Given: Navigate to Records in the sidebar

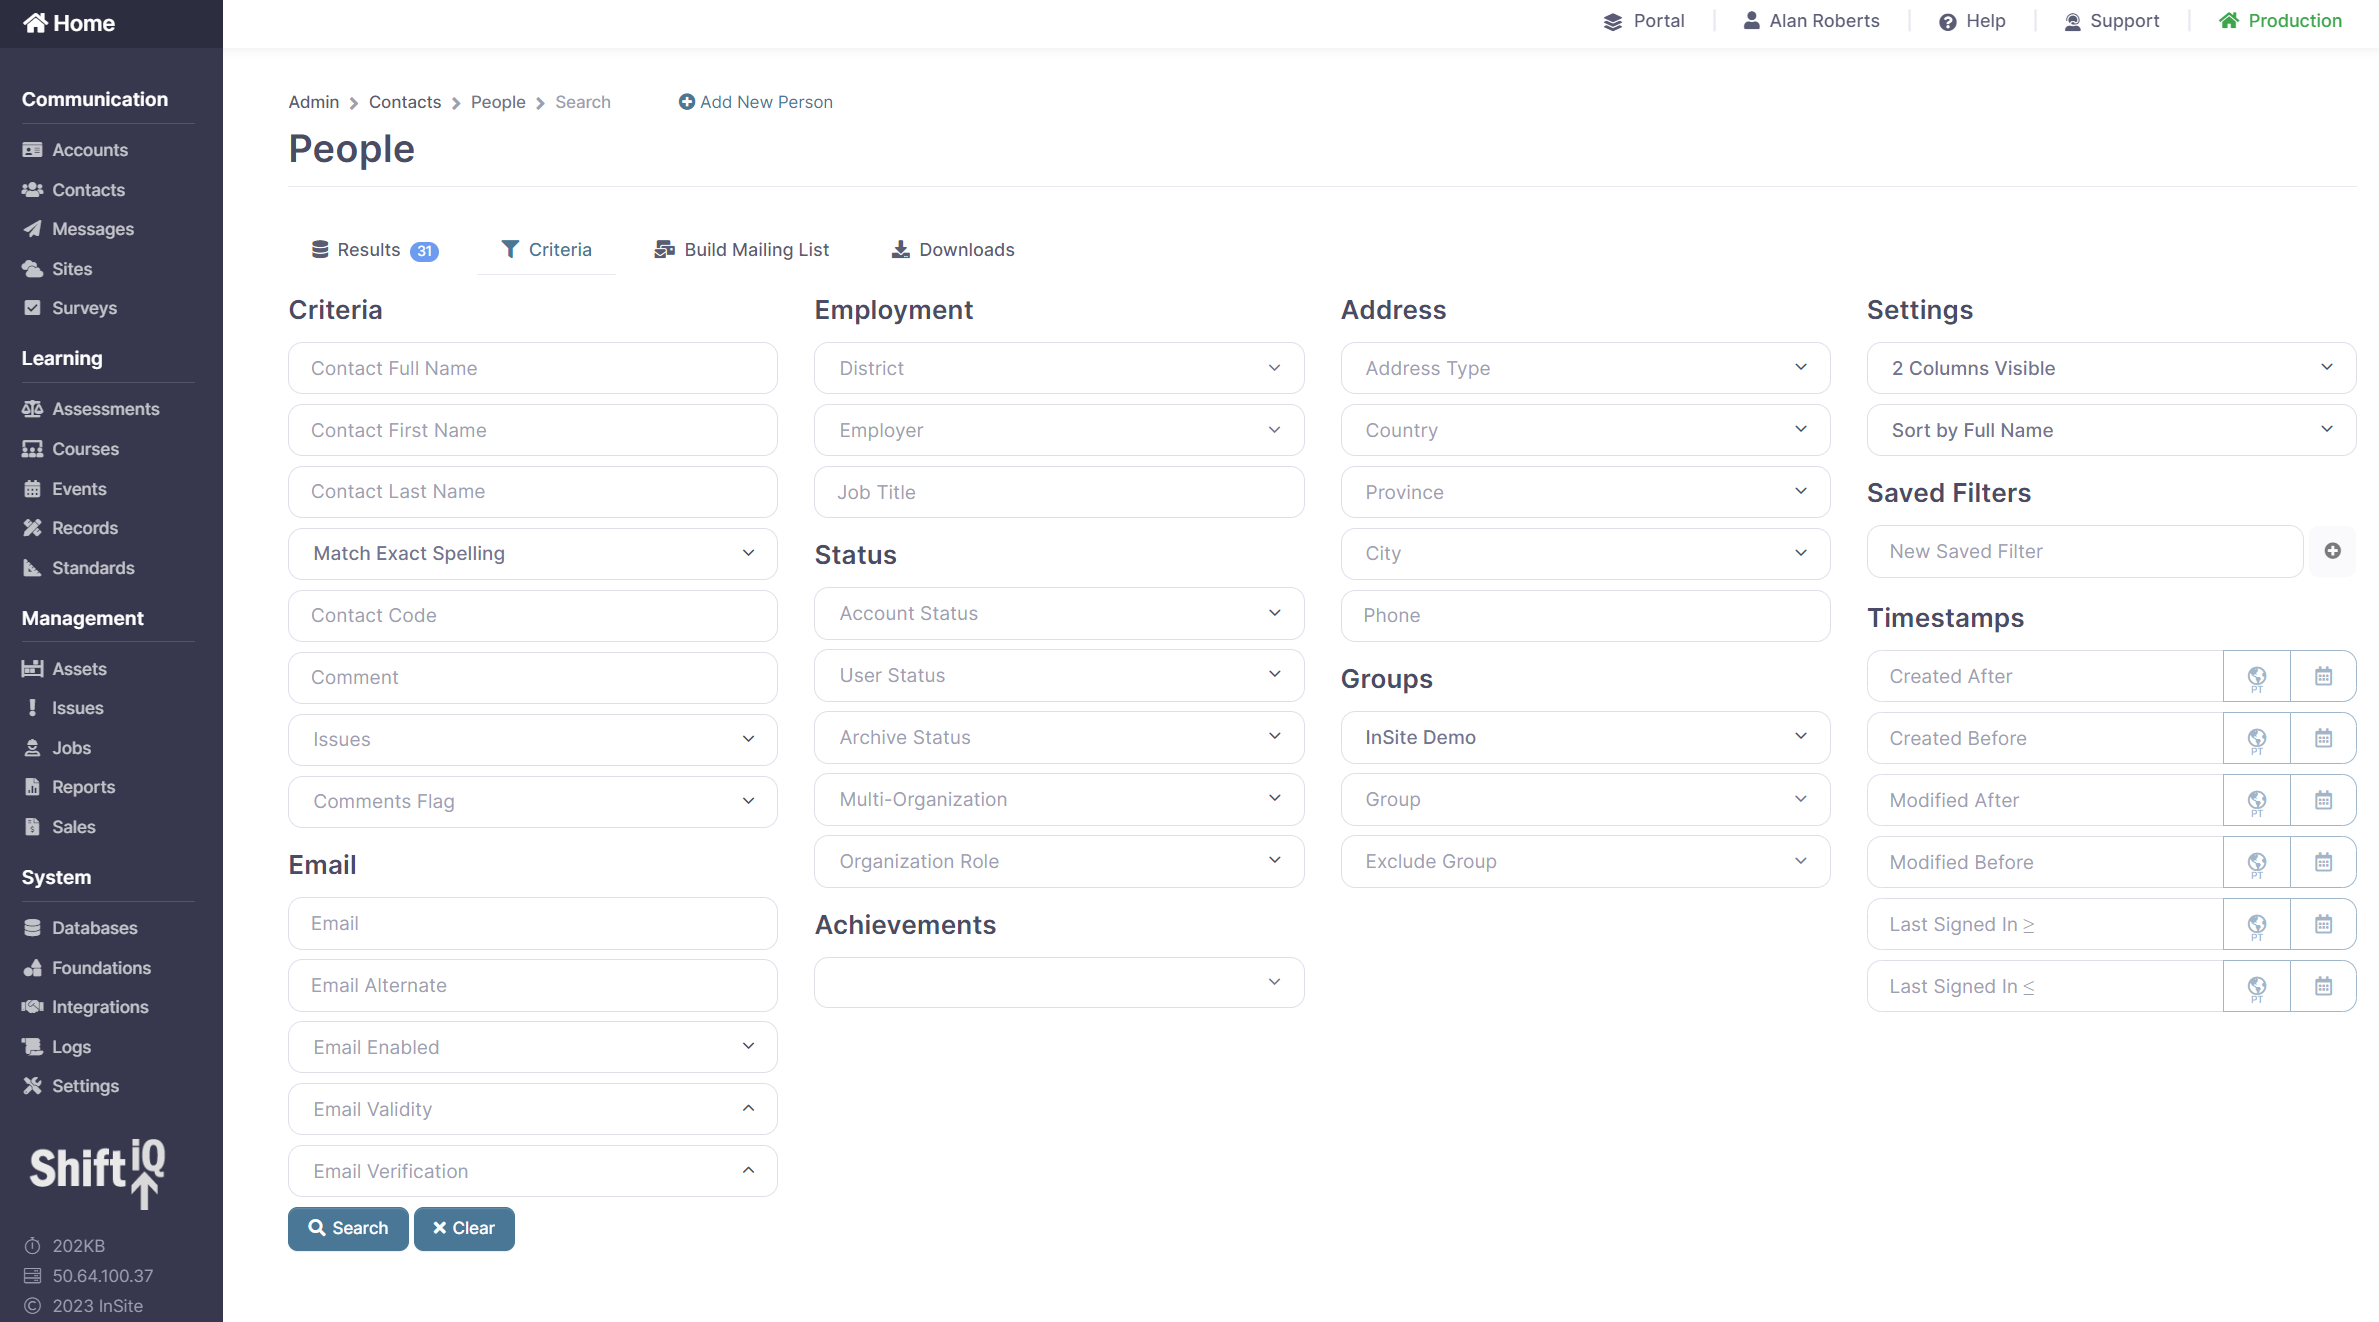Looking at the screenshot, I should coord(84,527).
